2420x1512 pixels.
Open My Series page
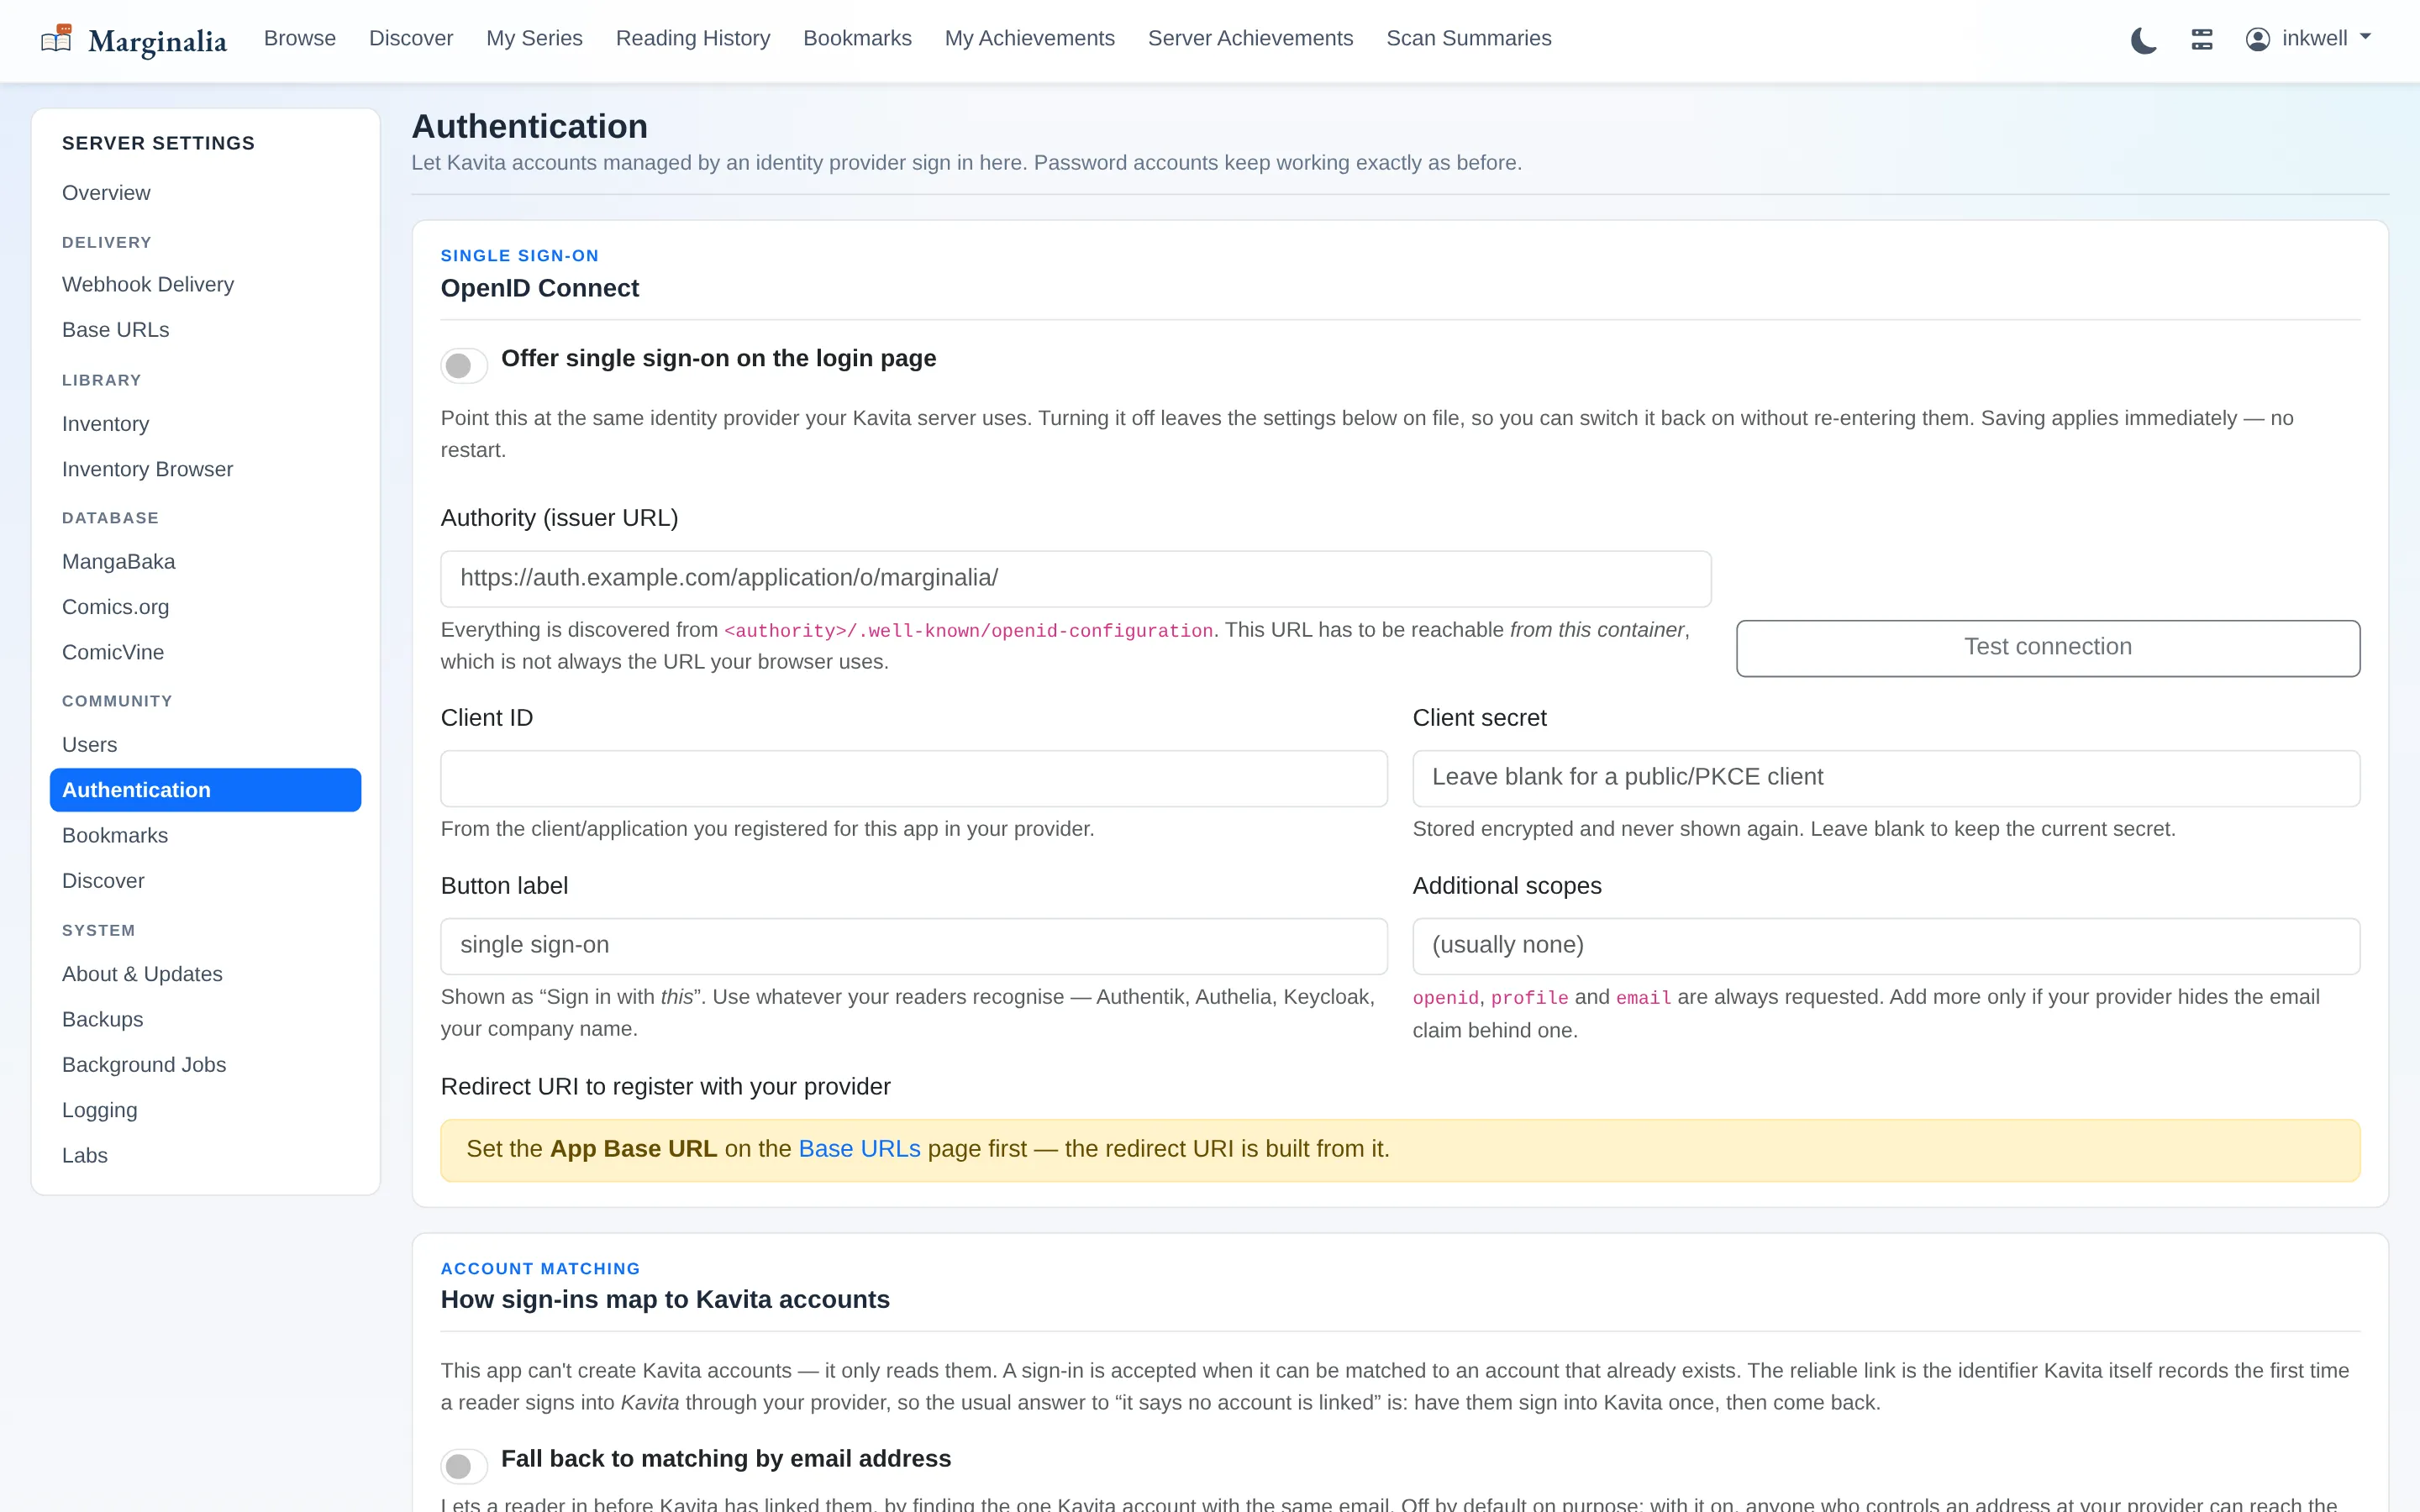click(x=534, y=38)
